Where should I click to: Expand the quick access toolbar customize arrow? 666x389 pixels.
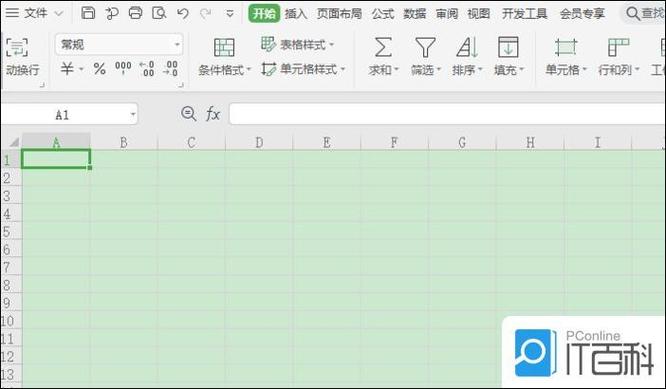click(230, 14)
